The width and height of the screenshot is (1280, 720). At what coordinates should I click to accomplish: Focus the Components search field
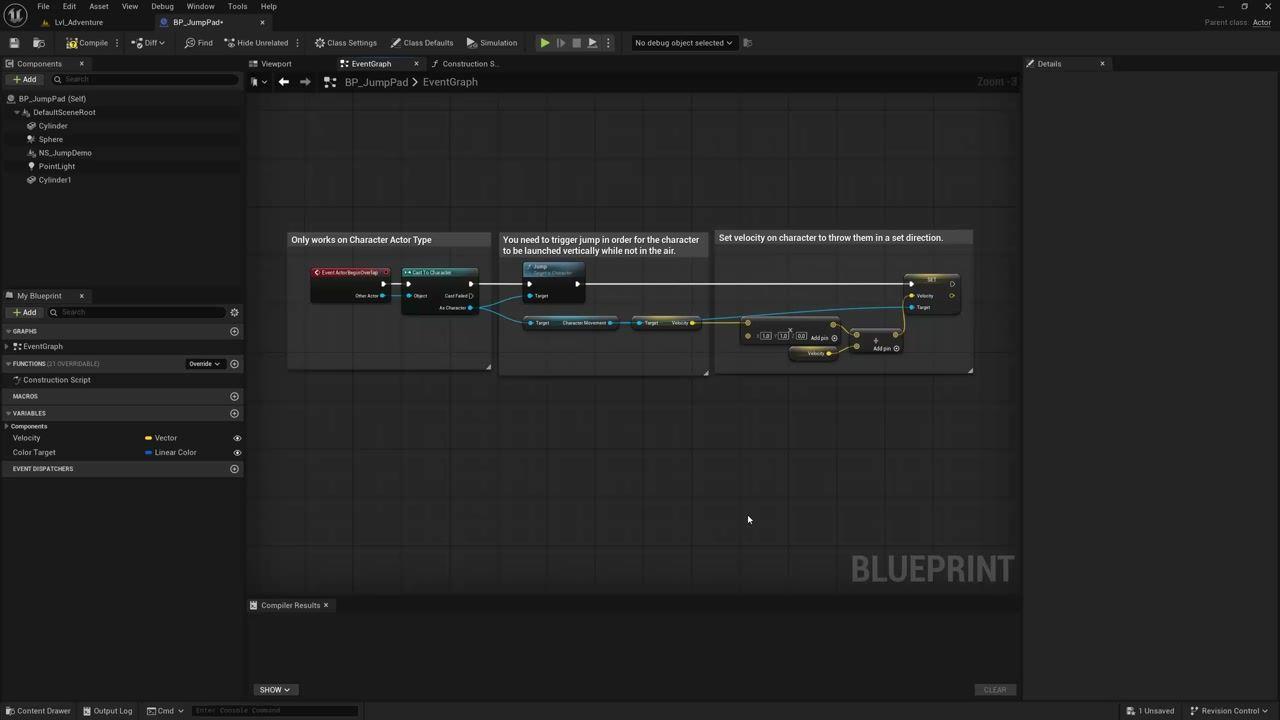coord(145,80)
